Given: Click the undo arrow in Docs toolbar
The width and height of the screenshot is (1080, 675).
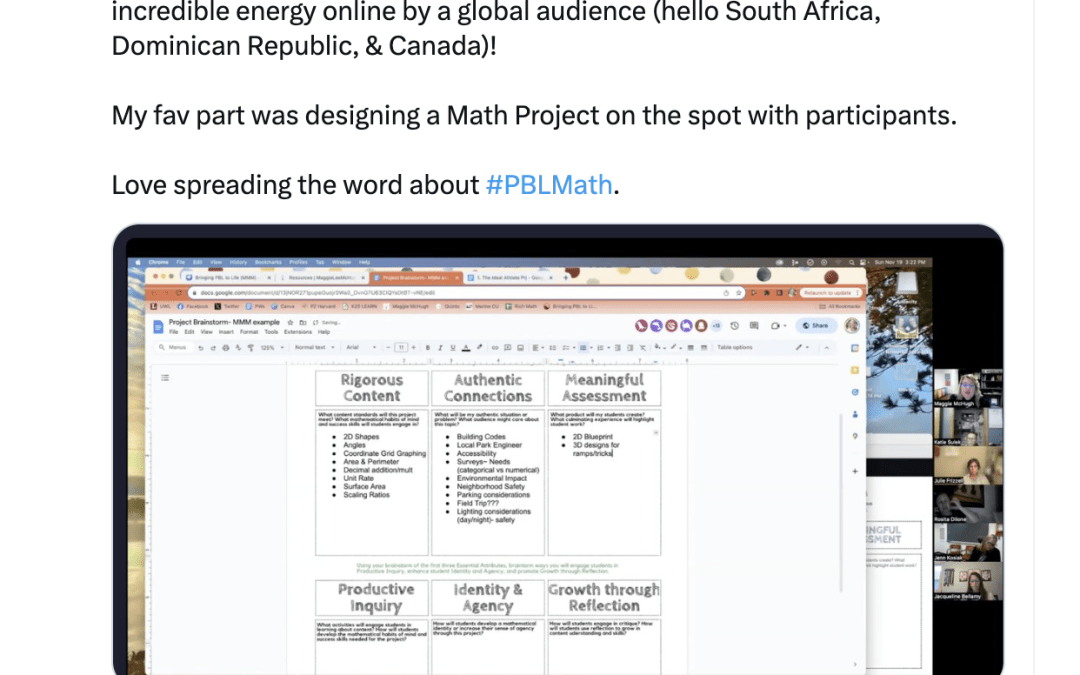Looking at the screenshot, I should [x=201, y=348].
